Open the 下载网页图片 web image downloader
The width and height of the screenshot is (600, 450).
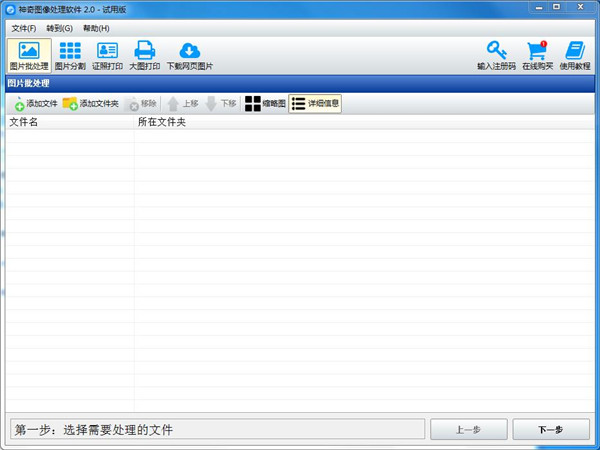(189, 55)
